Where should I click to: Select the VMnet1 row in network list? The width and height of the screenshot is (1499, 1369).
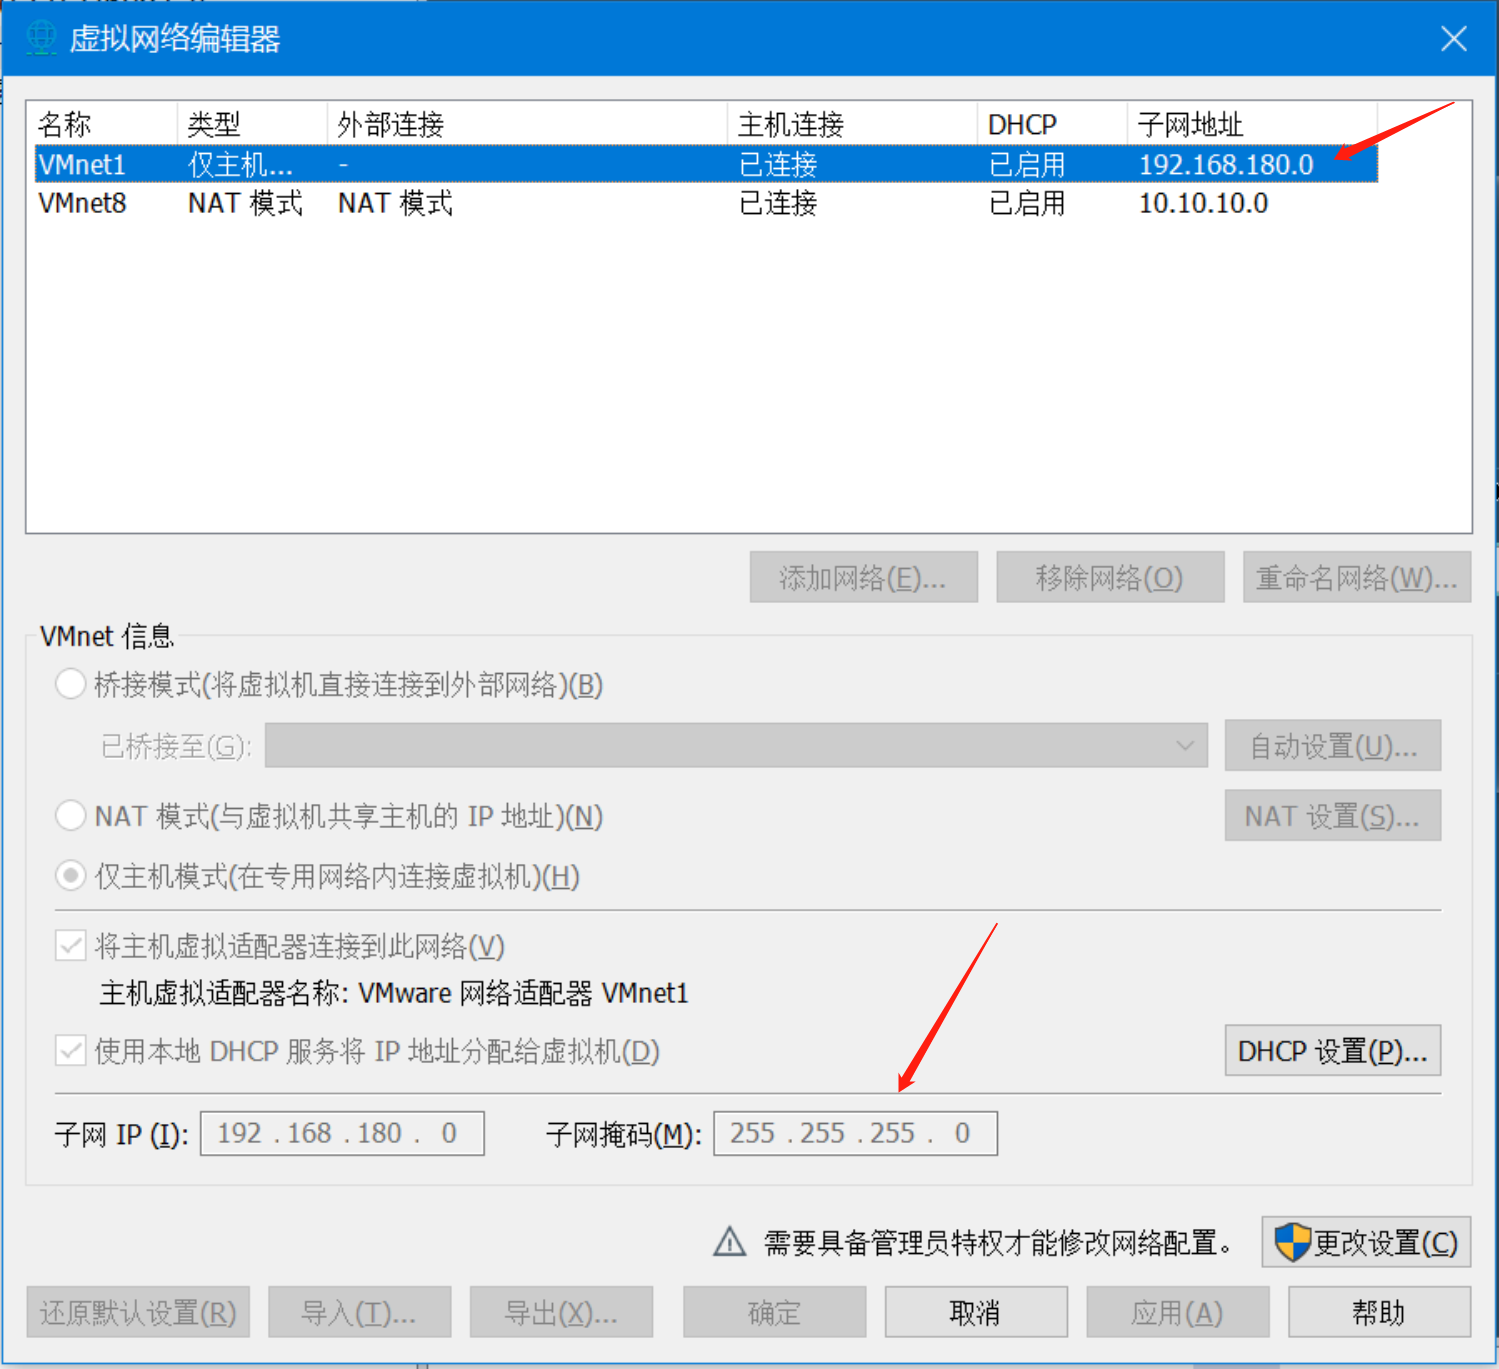point(706,164)
